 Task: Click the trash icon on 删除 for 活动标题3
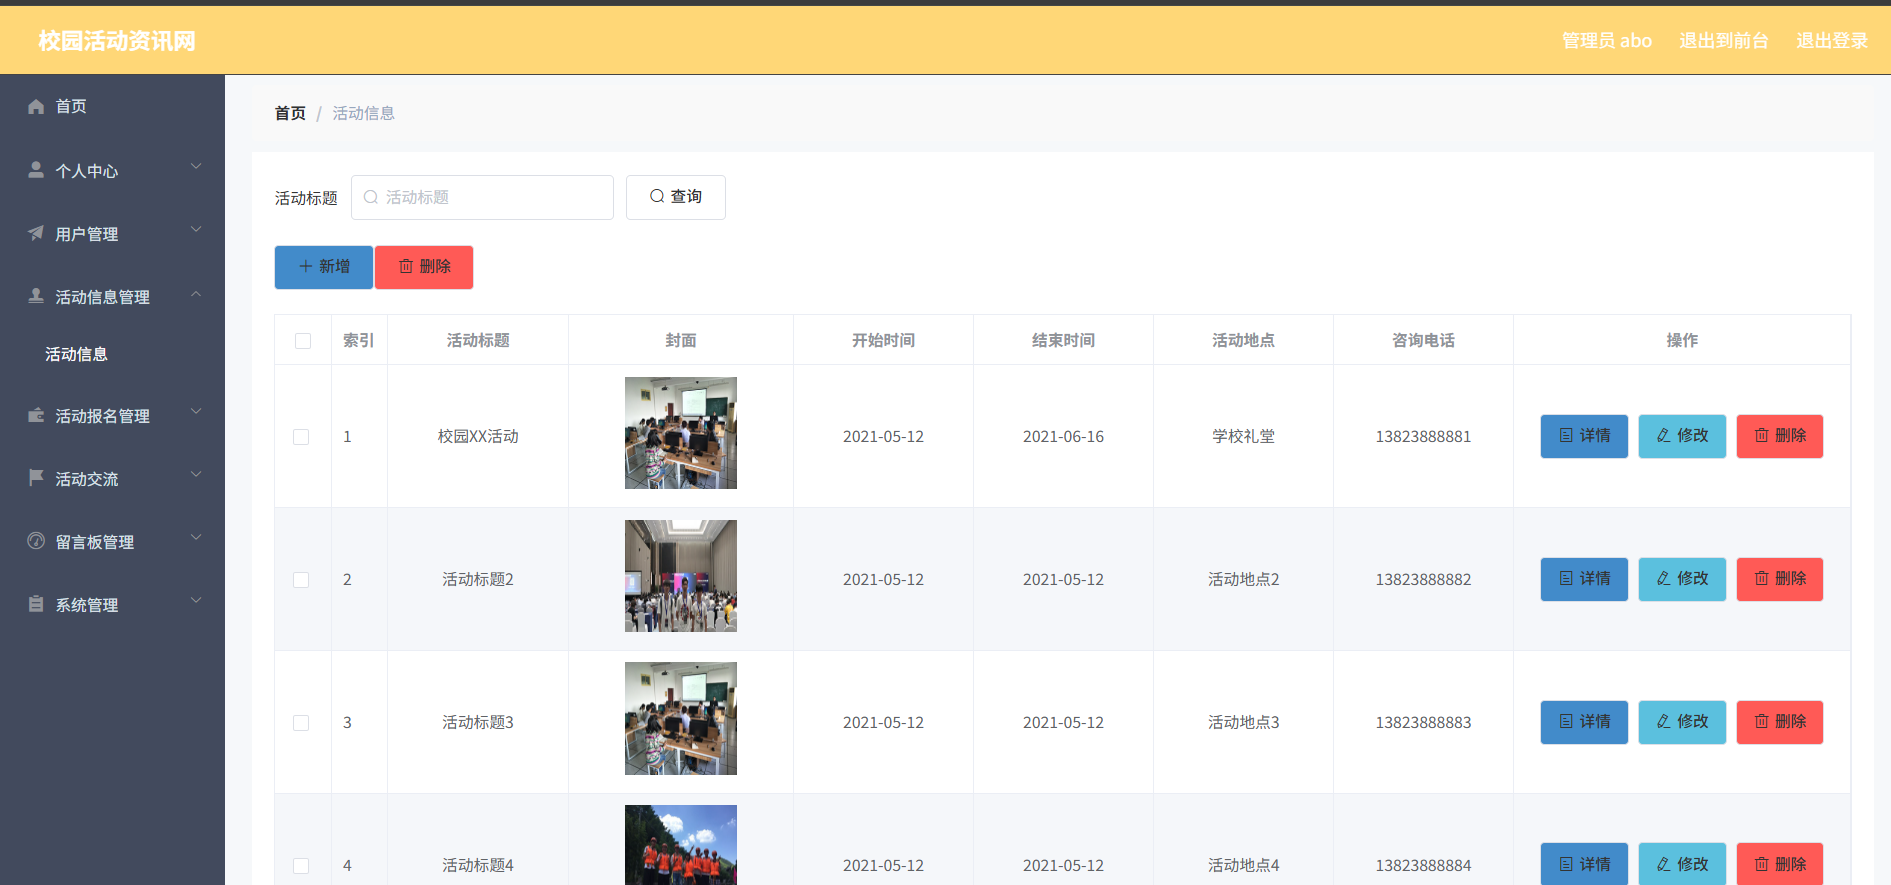click(x=1762, y=721)
